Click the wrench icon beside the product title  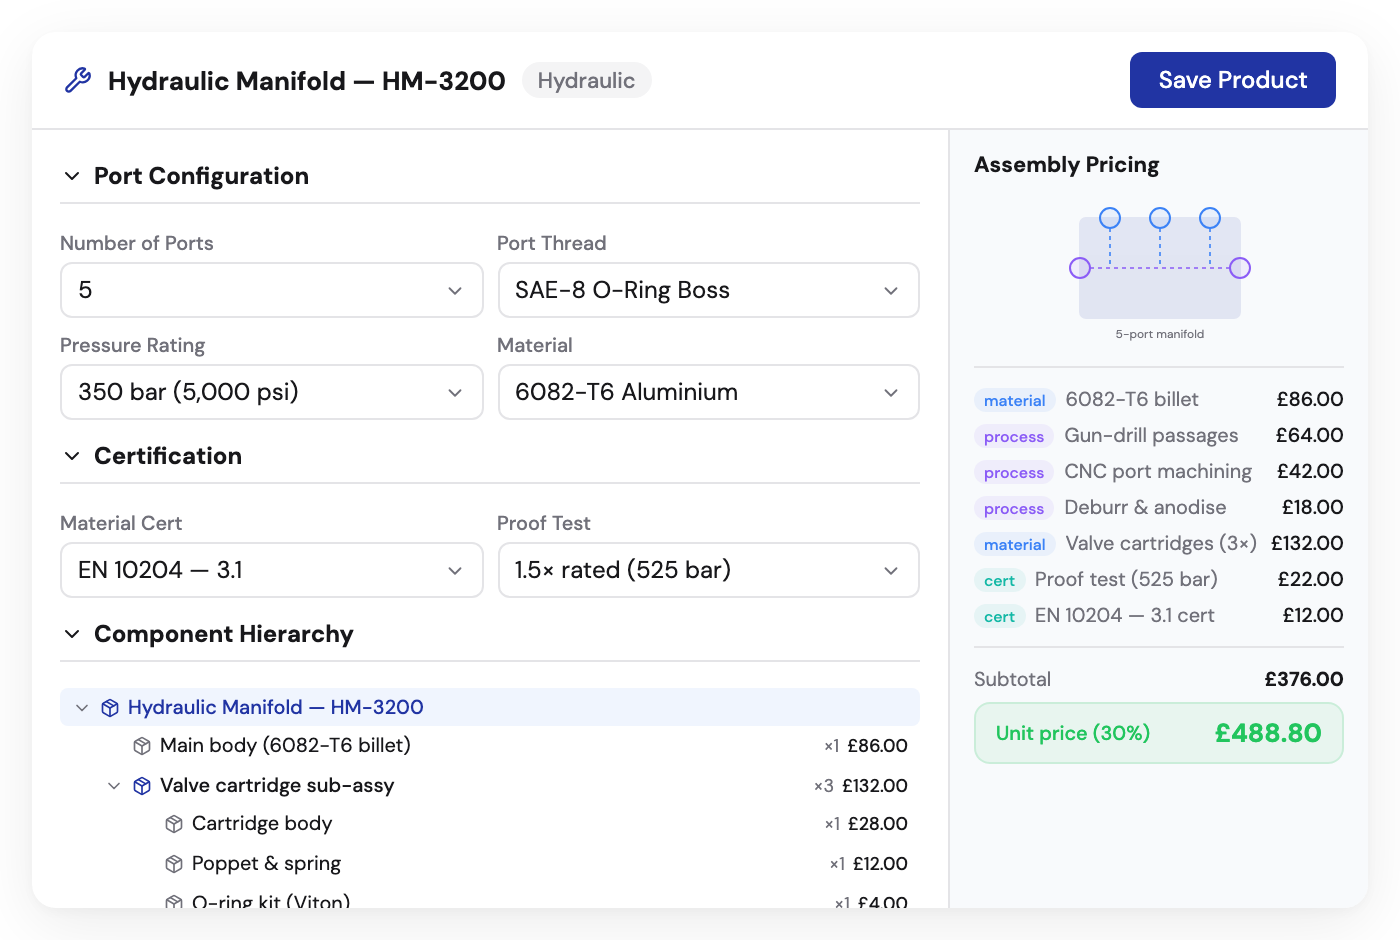coord(79,79)
